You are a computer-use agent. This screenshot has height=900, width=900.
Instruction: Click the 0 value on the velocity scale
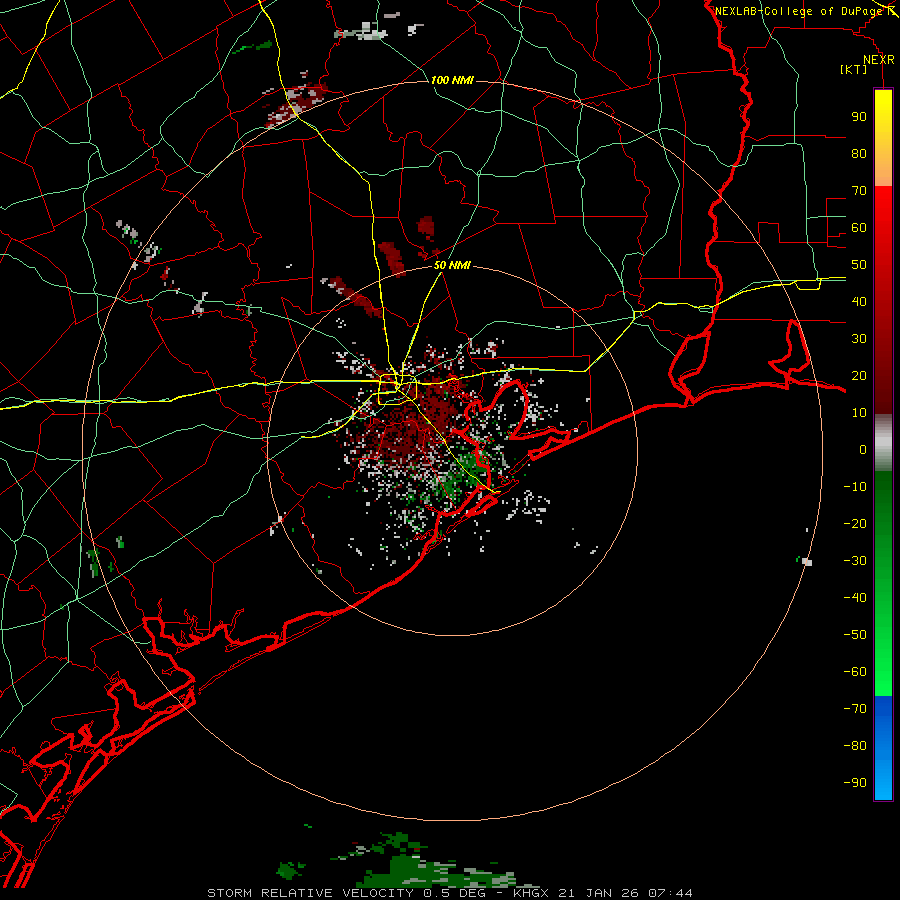863,449
